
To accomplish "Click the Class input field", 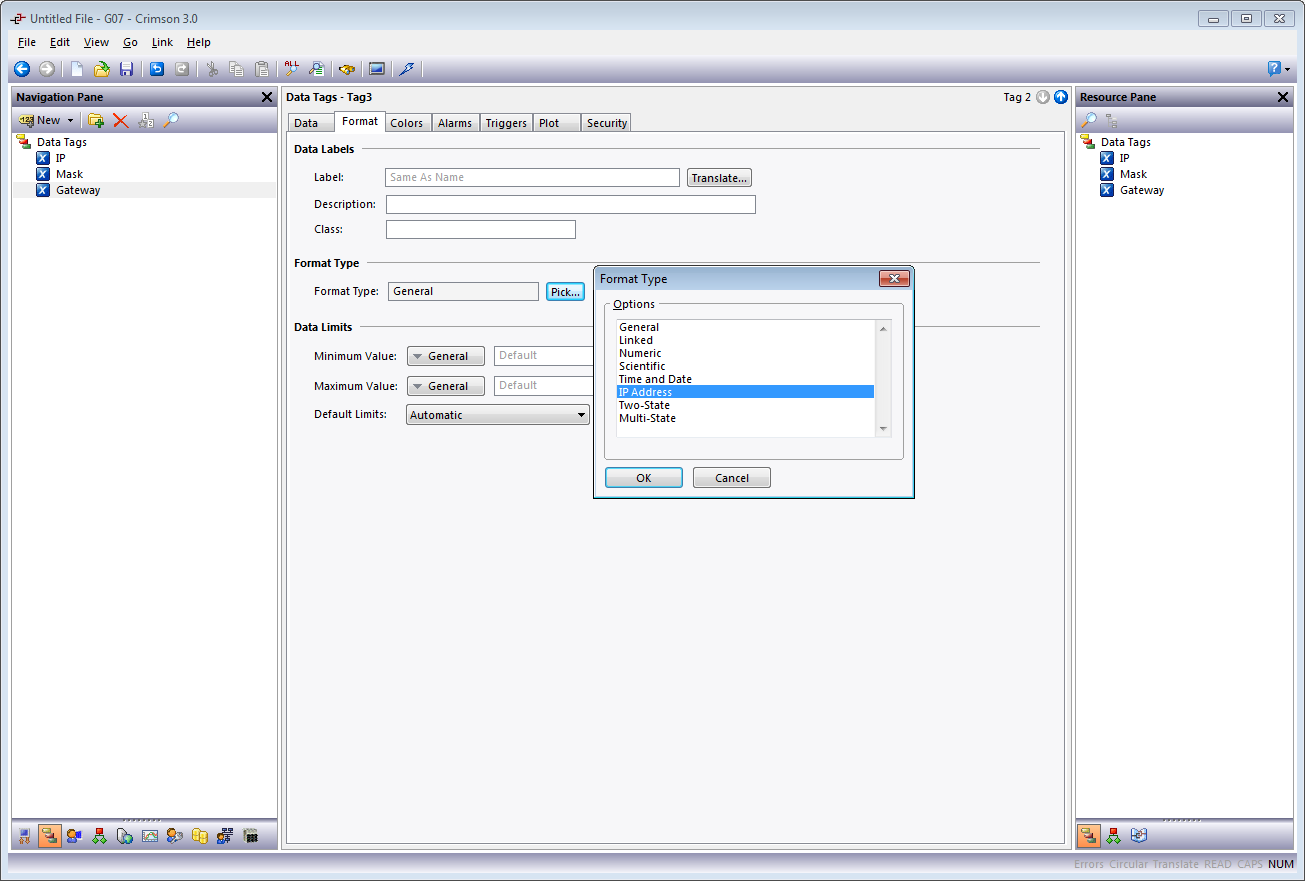I will 481,229.
